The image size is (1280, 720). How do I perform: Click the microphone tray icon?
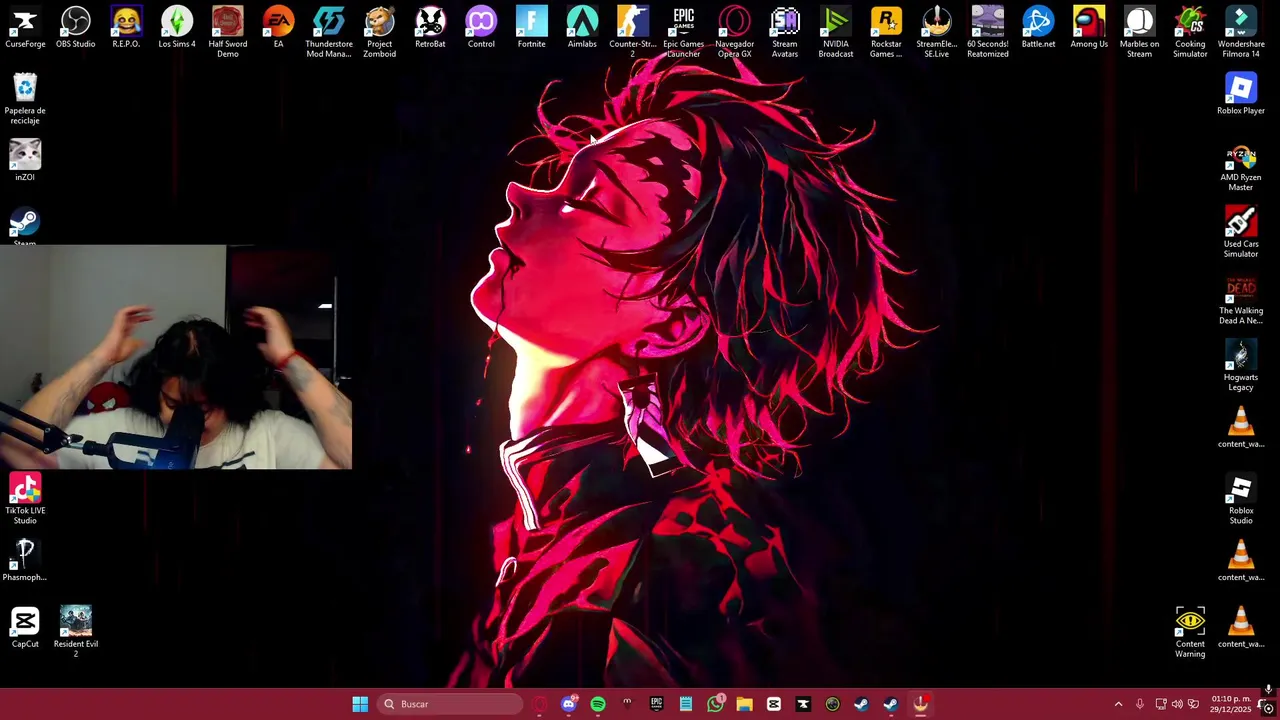point(1139,704)
